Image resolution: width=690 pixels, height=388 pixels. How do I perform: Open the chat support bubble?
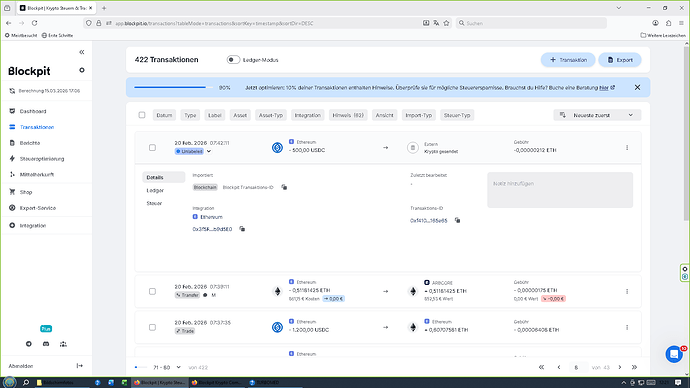tap(674, 354)
